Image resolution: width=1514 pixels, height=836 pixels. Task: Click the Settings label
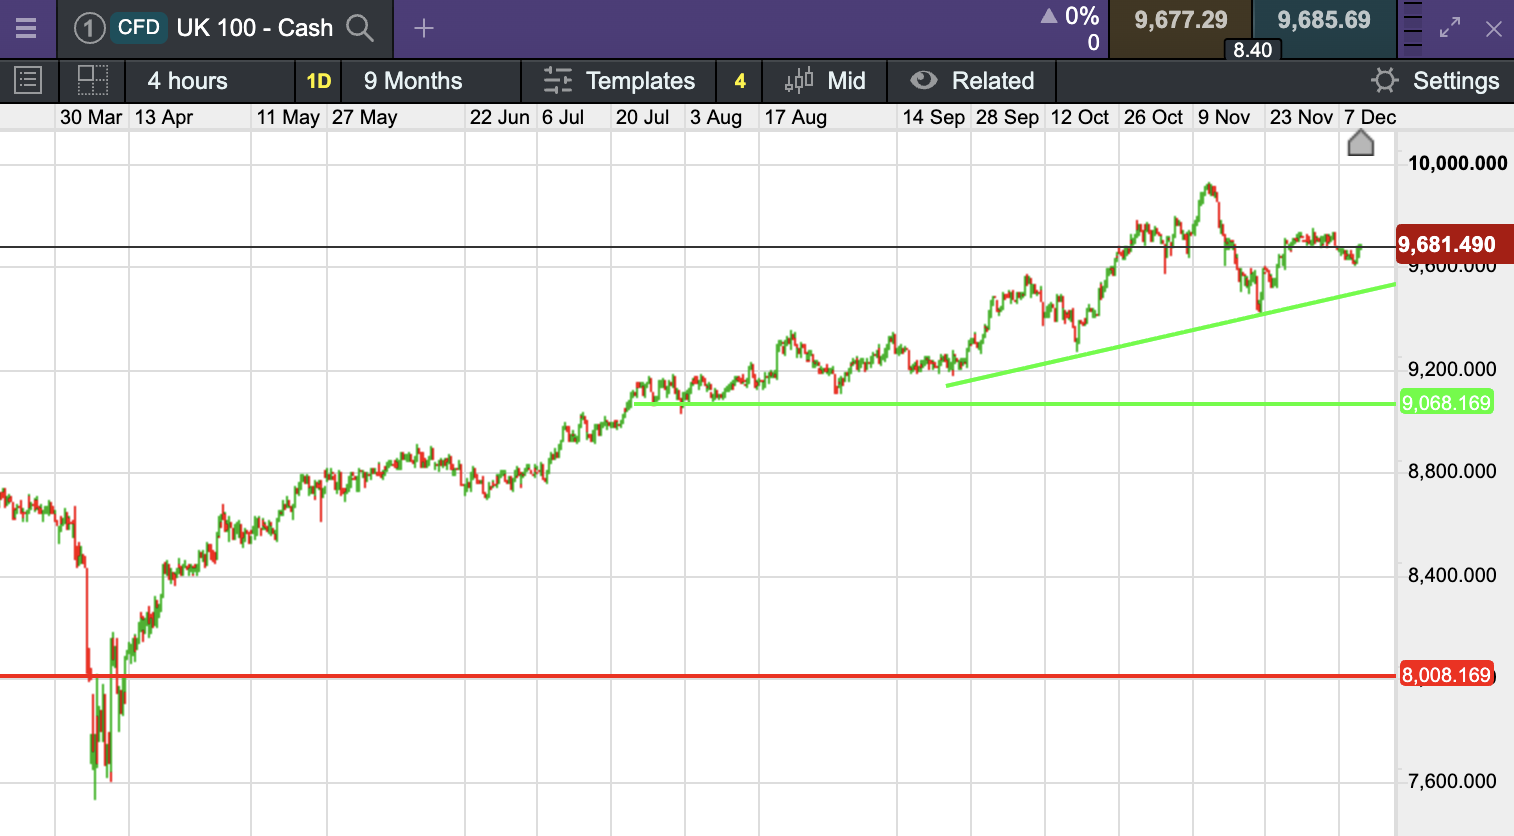click(1456, 81)
